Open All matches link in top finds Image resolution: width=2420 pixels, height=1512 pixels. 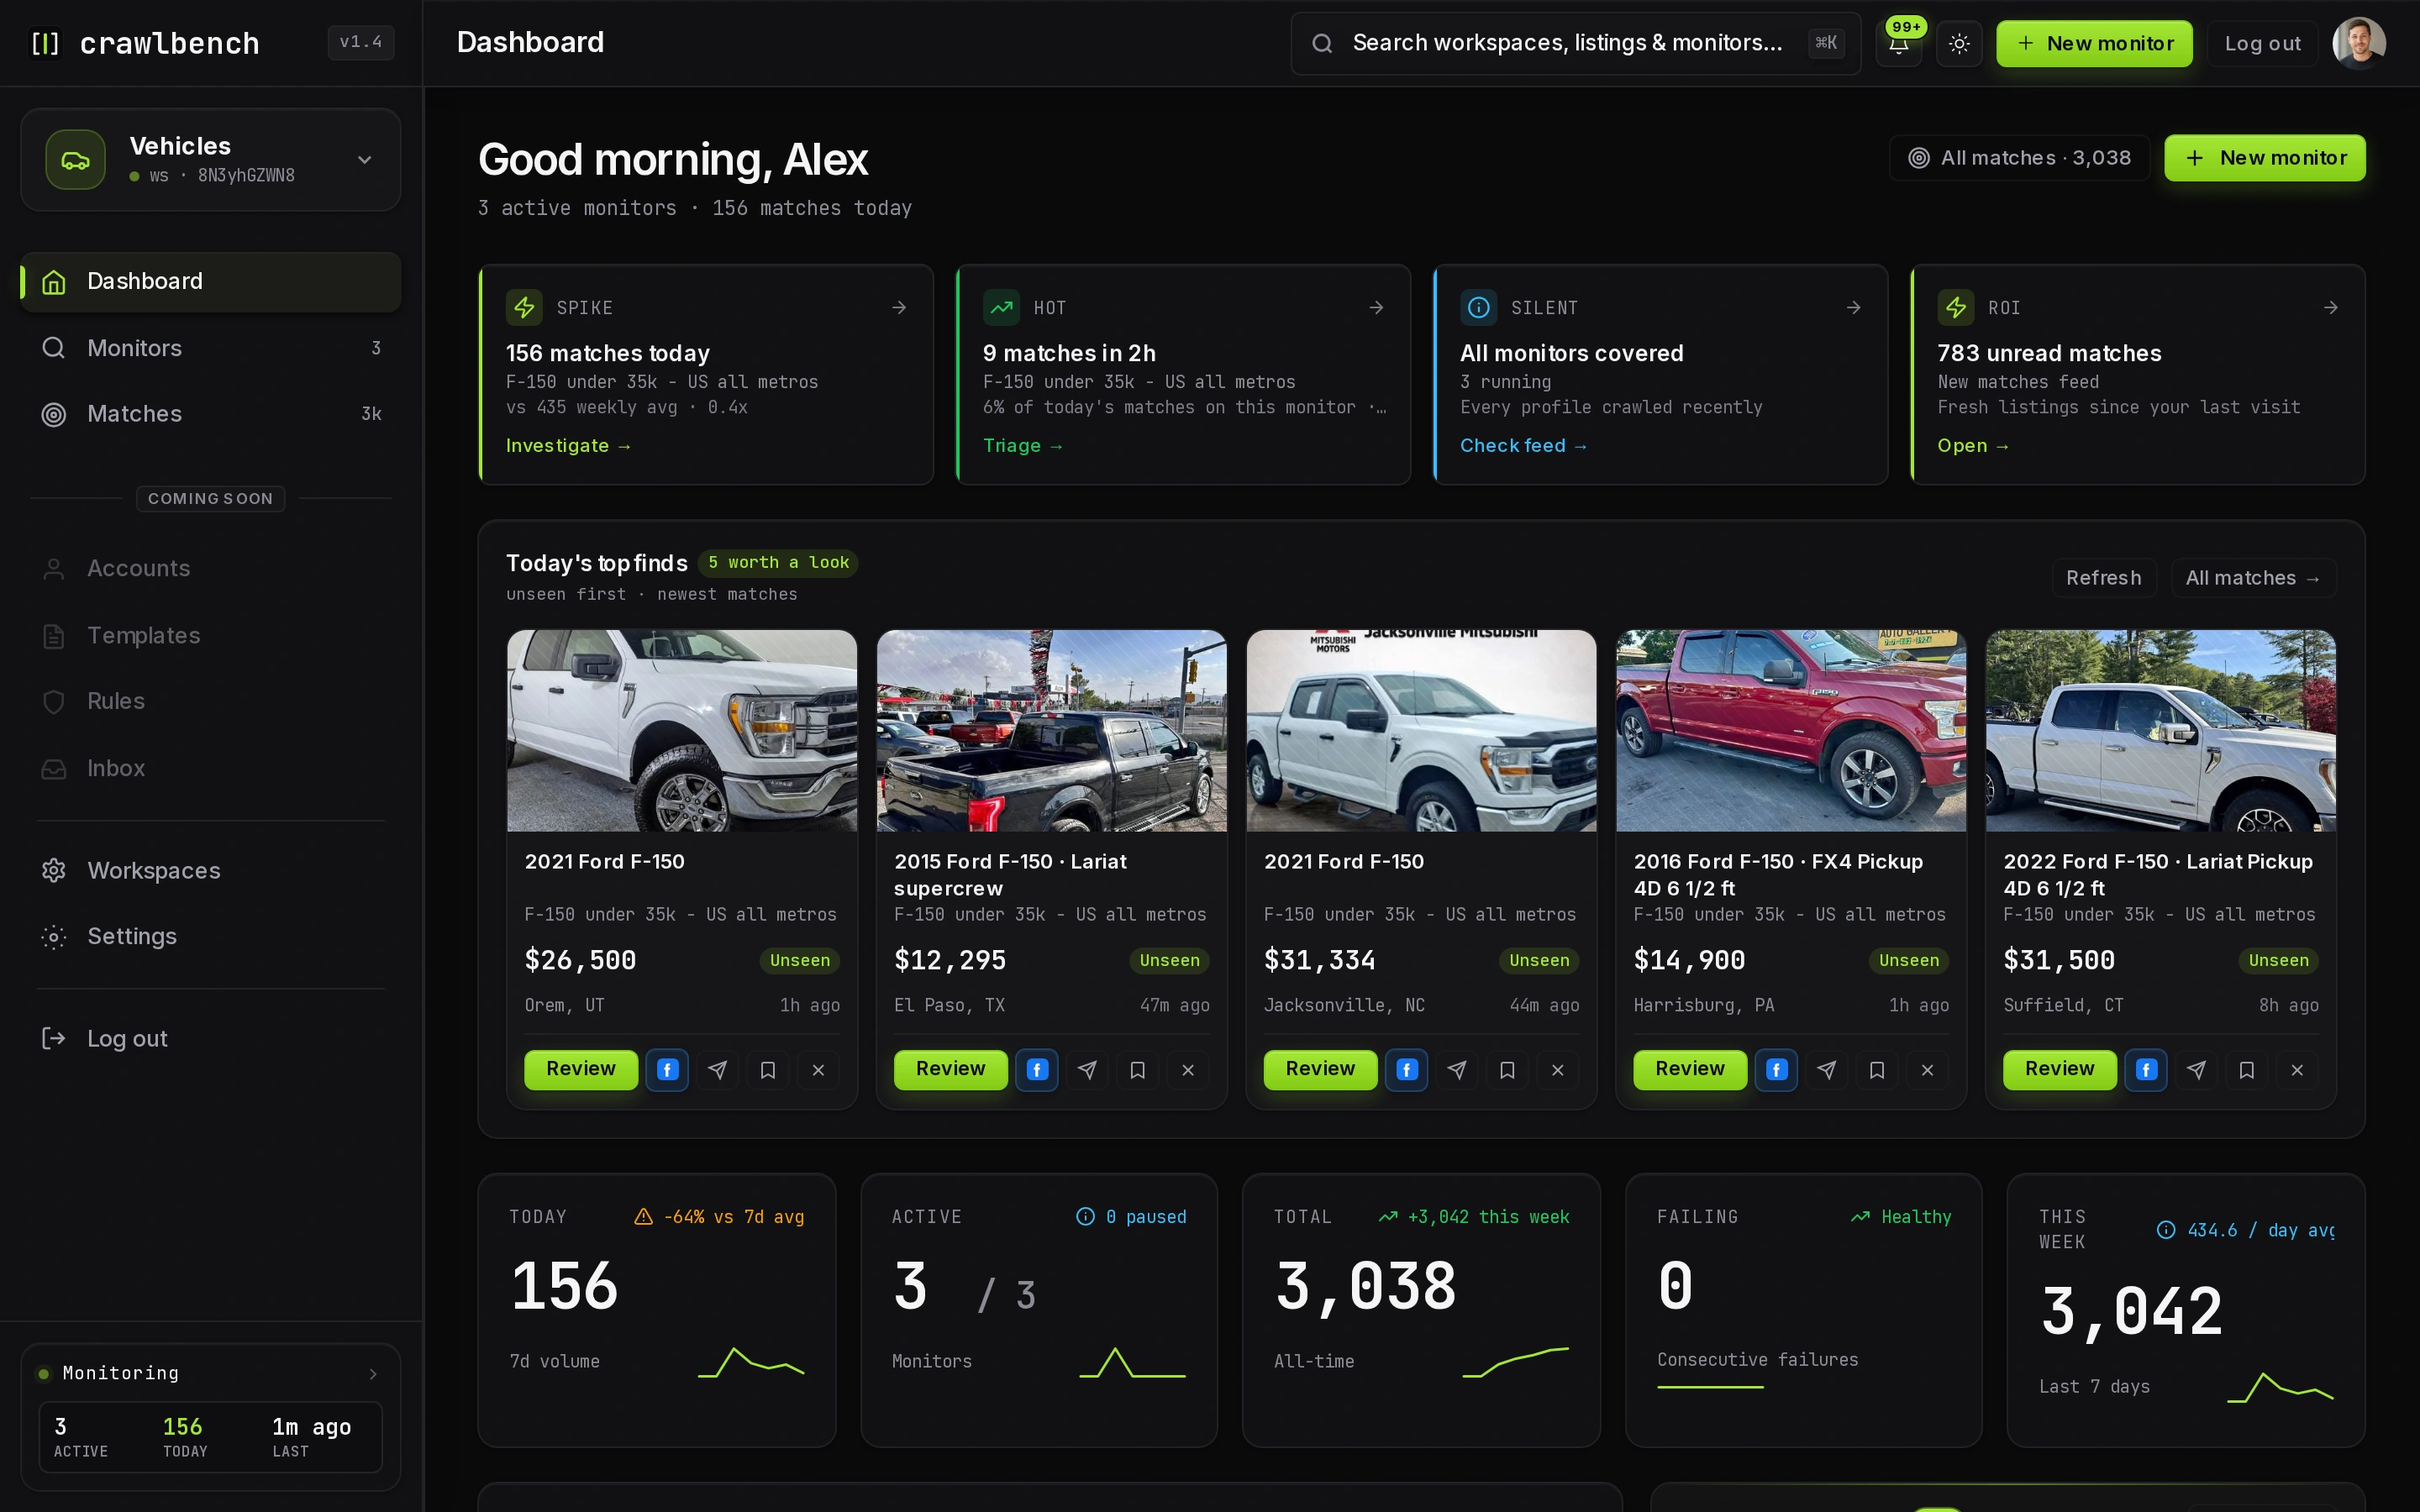click(x=2253, y=578)
